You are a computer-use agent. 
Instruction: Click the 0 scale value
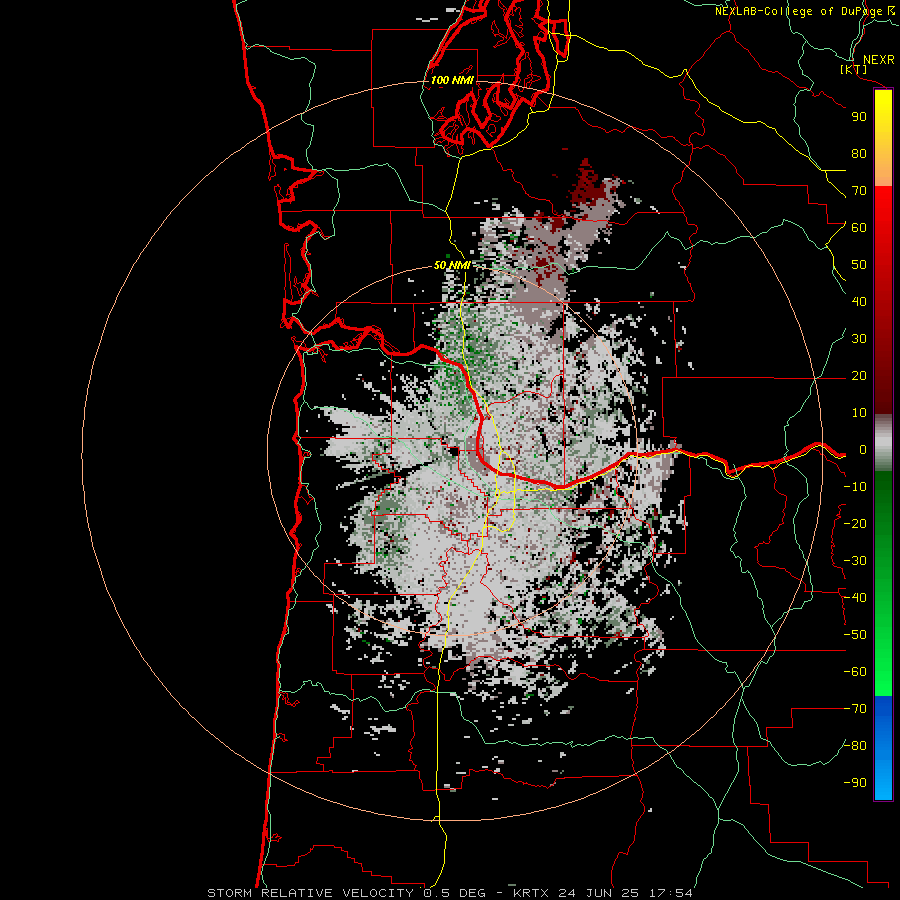click(863, 450)
